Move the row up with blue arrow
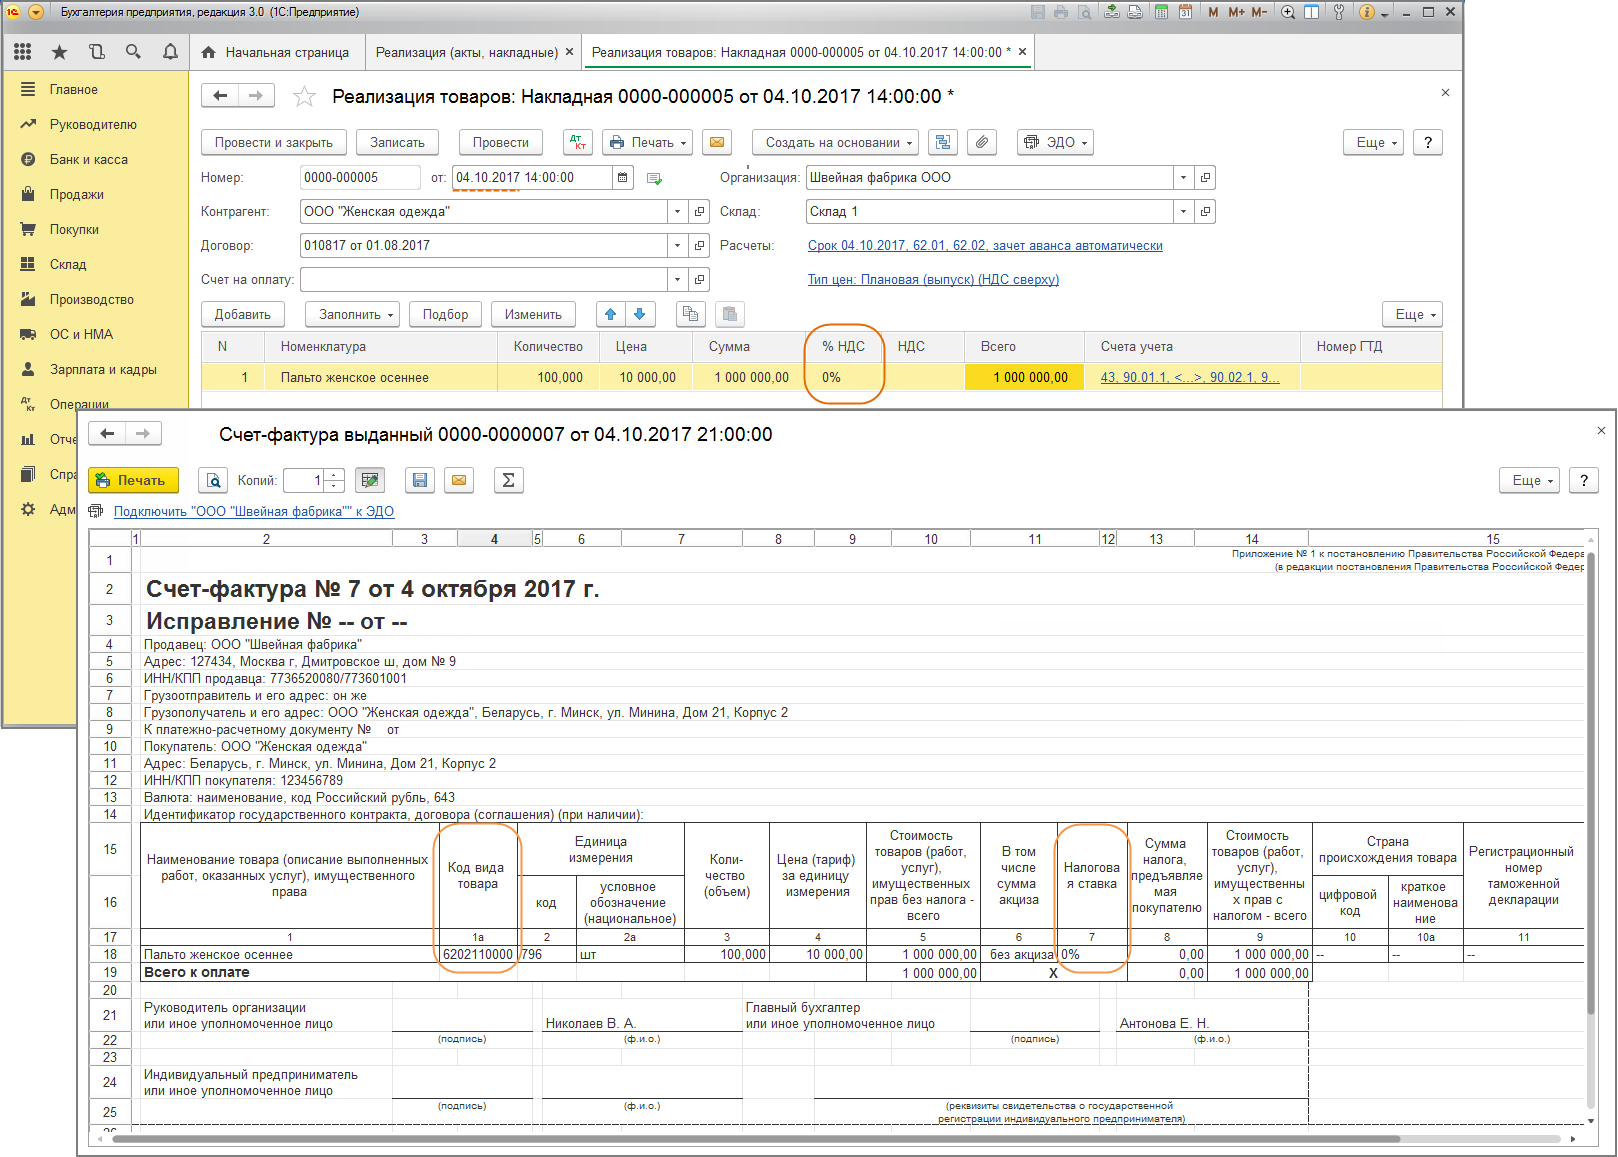Viewport: 1618px width, 1157px height. click(x=610, y=315)
